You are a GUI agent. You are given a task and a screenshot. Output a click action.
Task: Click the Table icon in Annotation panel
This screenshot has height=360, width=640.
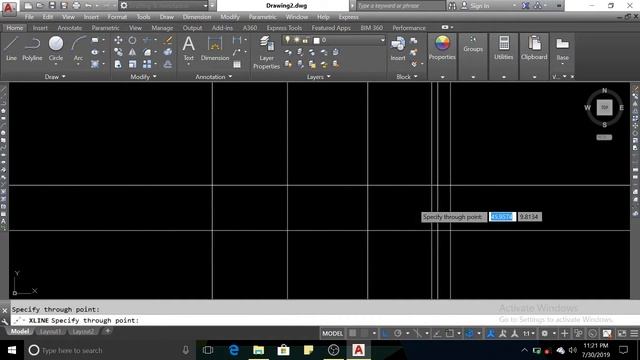tap(237, 64)
